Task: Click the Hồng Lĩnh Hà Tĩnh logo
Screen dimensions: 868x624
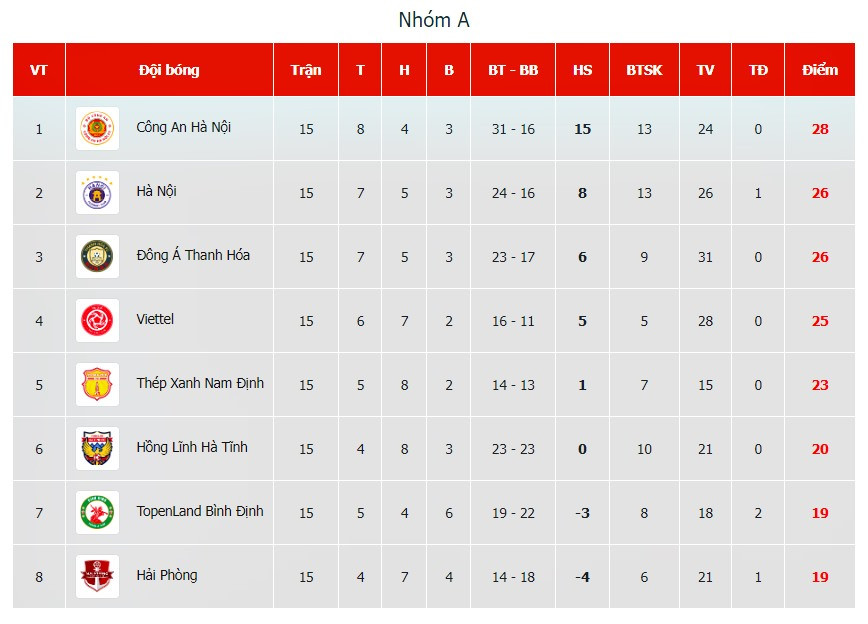Action: 97,449
